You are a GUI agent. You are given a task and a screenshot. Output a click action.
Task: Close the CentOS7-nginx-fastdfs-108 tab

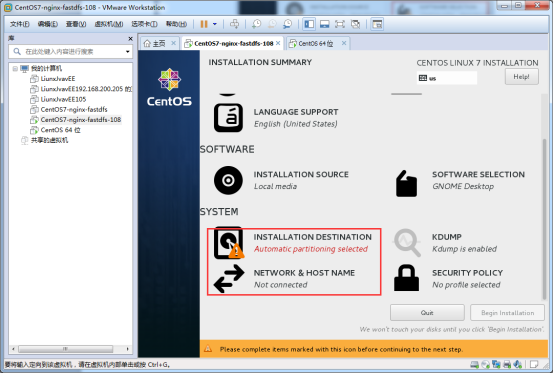(278, 43)
